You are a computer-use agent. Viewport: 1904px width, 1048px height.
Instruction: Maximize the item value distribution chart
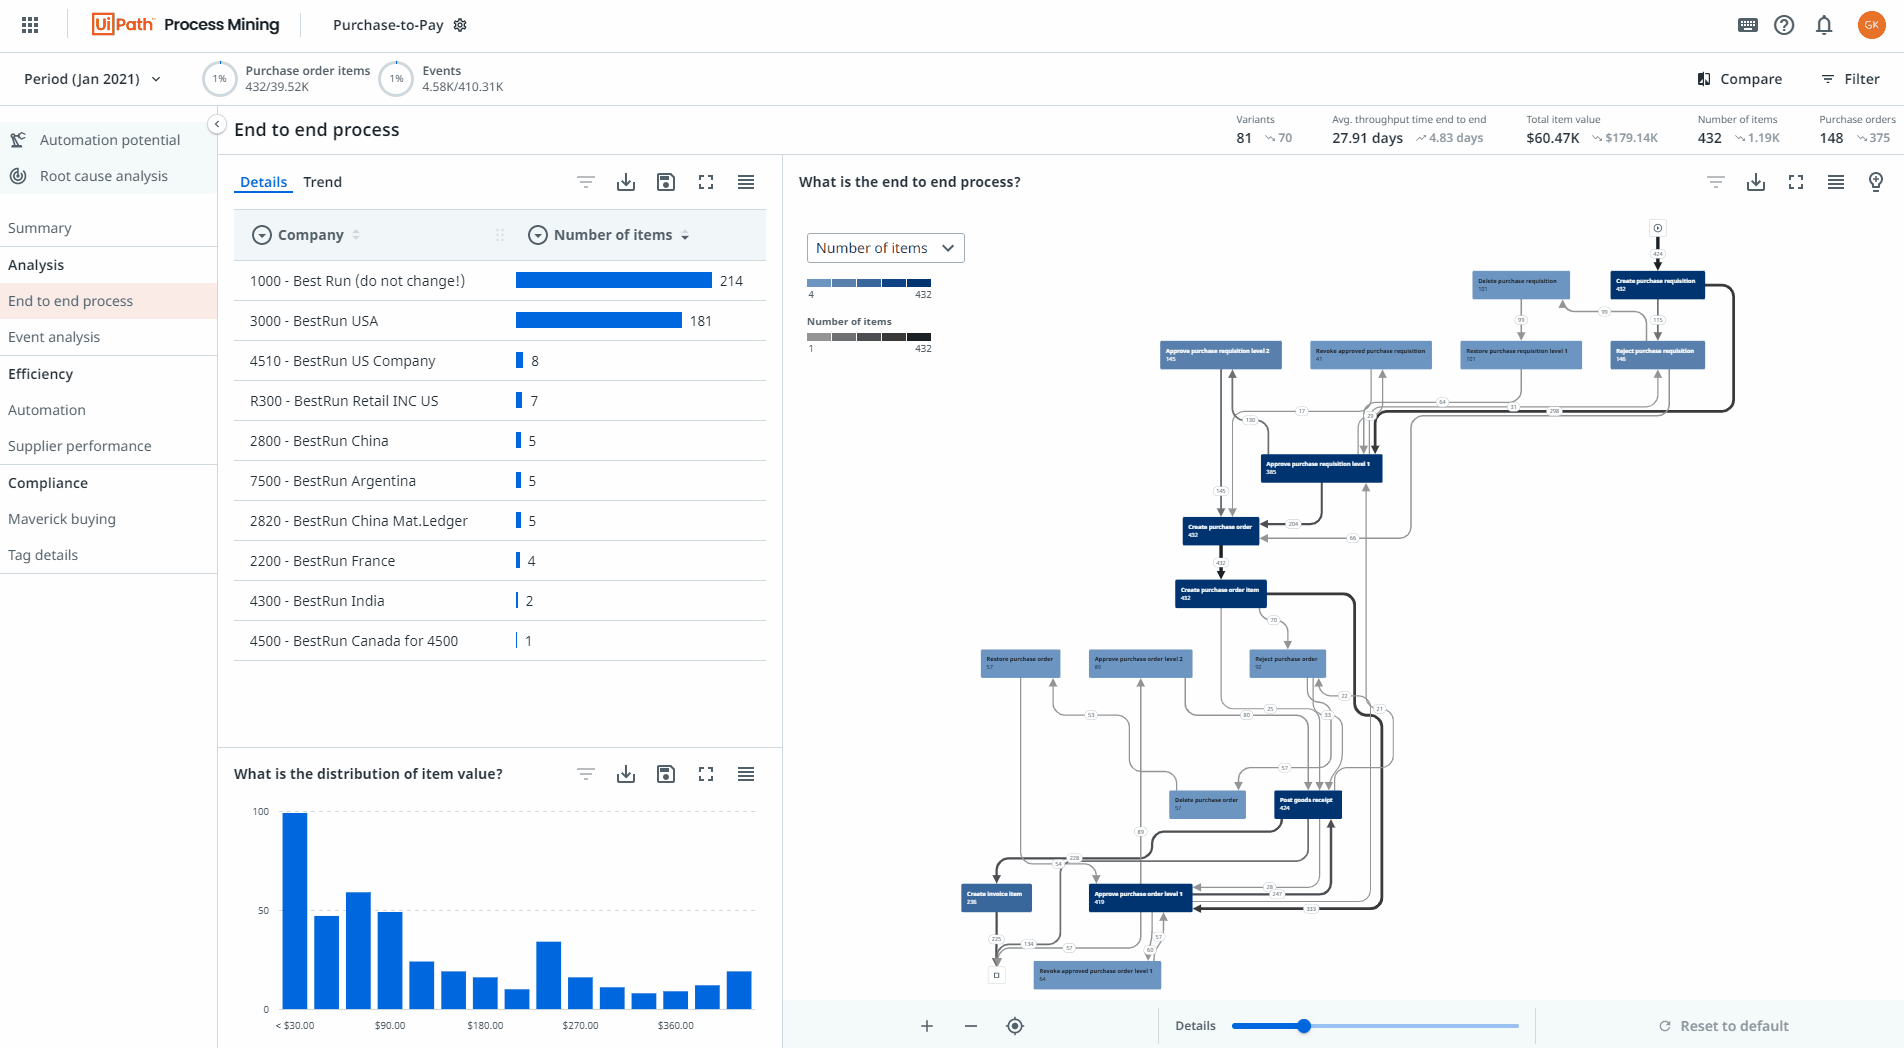click(x=706, y=774)
